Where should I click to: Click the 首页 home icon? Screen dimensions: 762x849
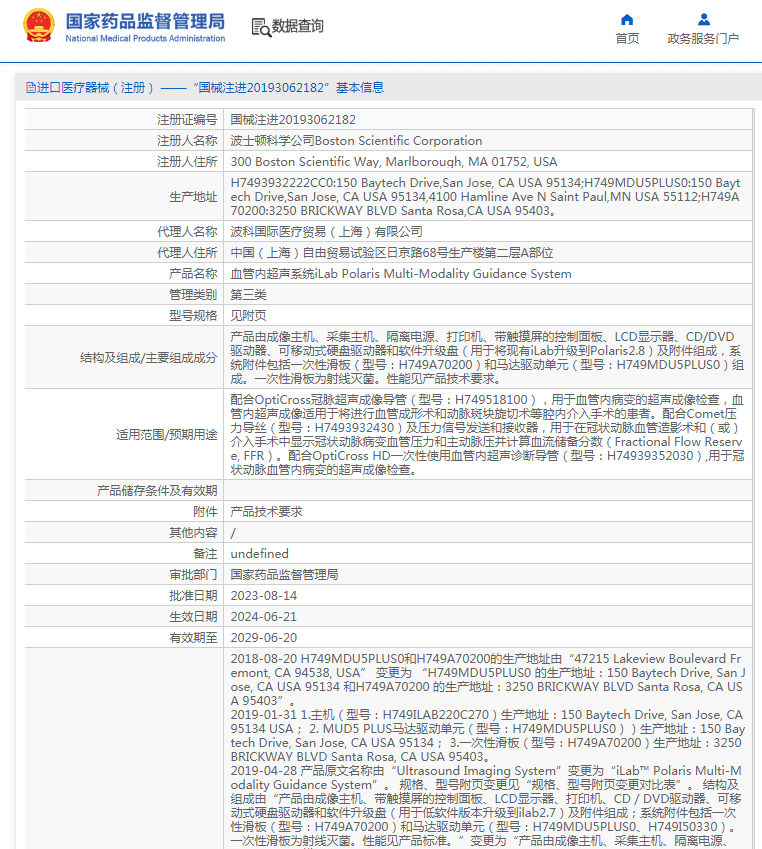627,20
